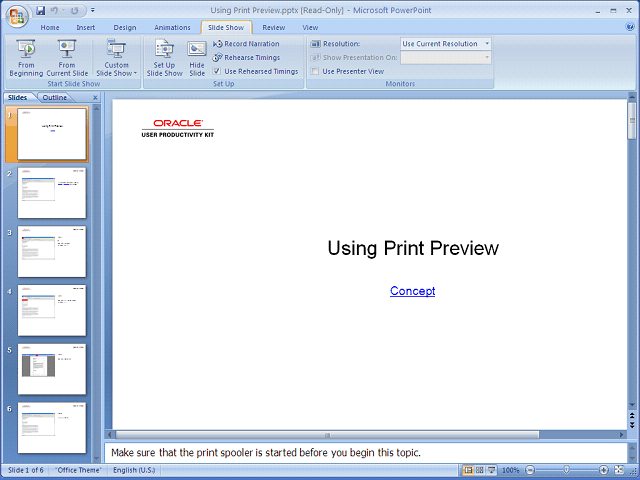640x480 pixels.
Task: Click the slide pane scroll-down arrow
Action: (x=96, y=459)
